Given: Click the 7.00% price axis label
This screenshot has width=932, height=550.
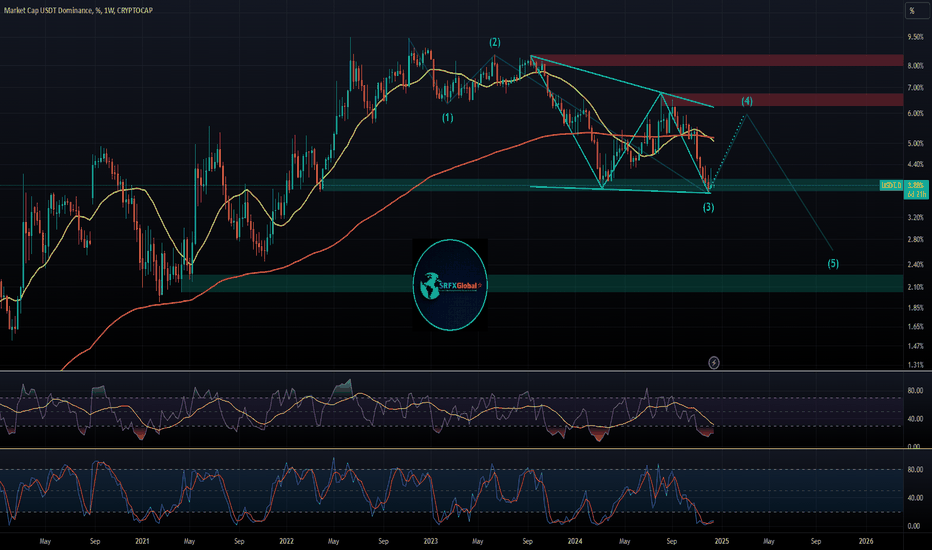Looking at the screenshot, I should point(915,88).
